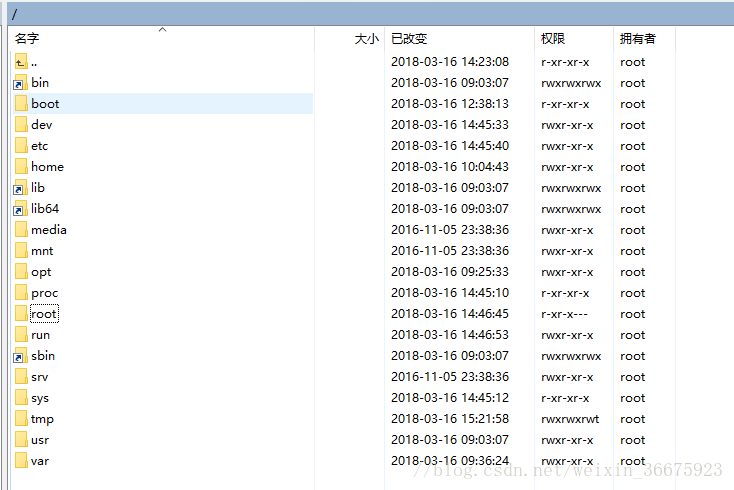Image resolution: width=734 pixels, height=490 pixels.
Task: Click the proc folder icon
Action: click(21, 293)
